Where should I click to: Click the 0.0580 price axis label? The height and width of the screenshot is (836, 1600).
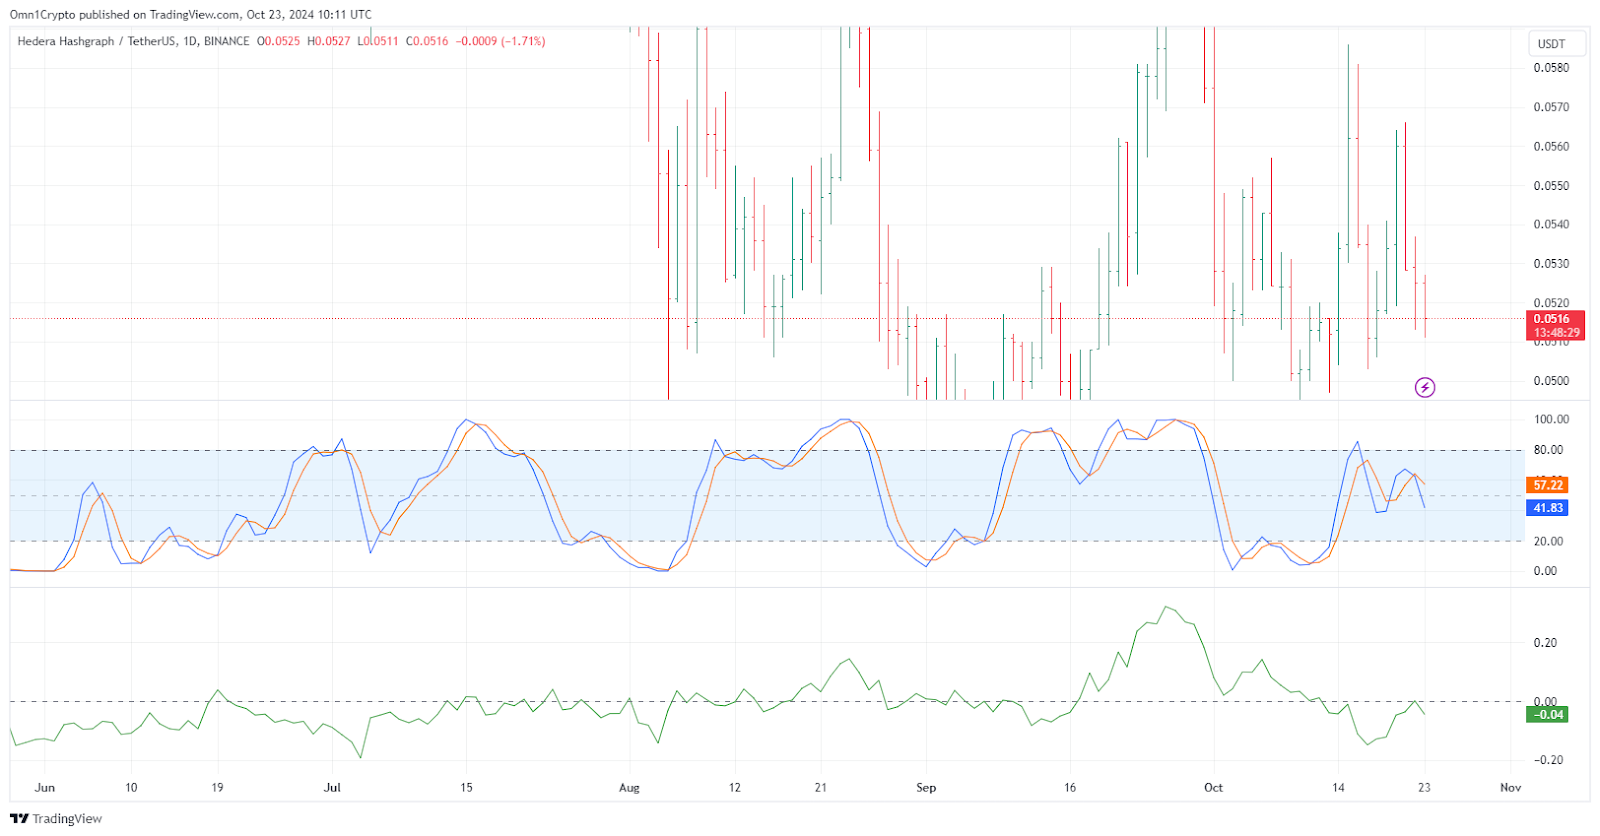(1551, 68)
